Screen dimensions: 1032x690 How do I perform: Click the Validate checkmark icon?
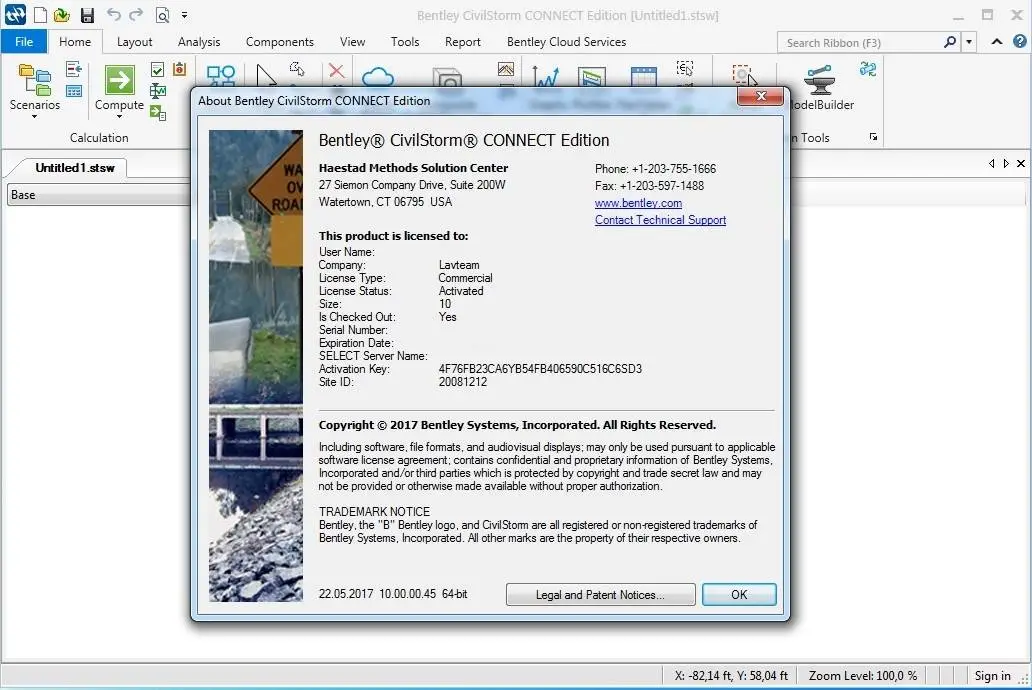coord(157,69)
